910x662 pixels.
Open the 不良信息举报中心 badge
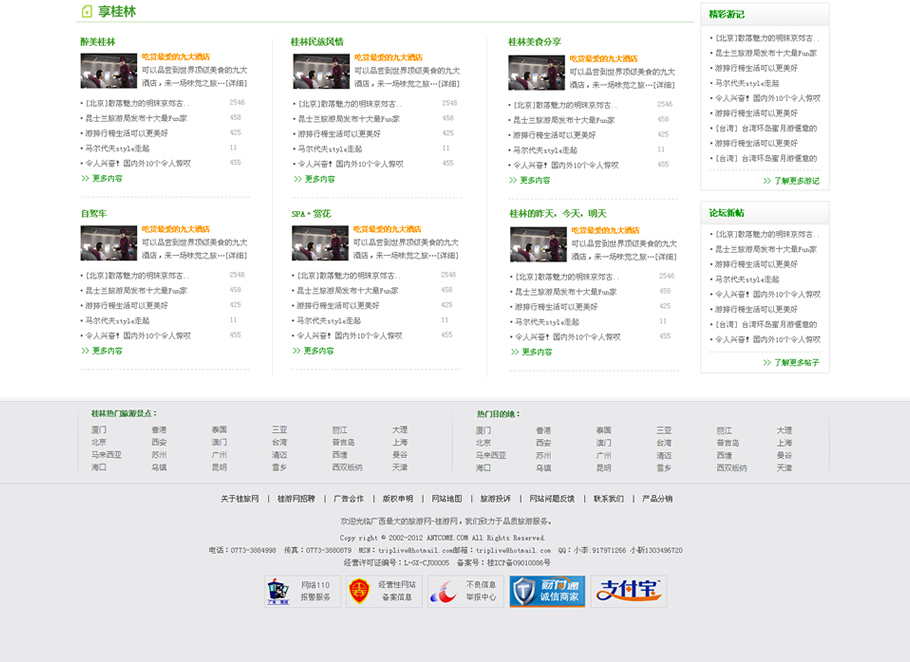pos(465,591)
